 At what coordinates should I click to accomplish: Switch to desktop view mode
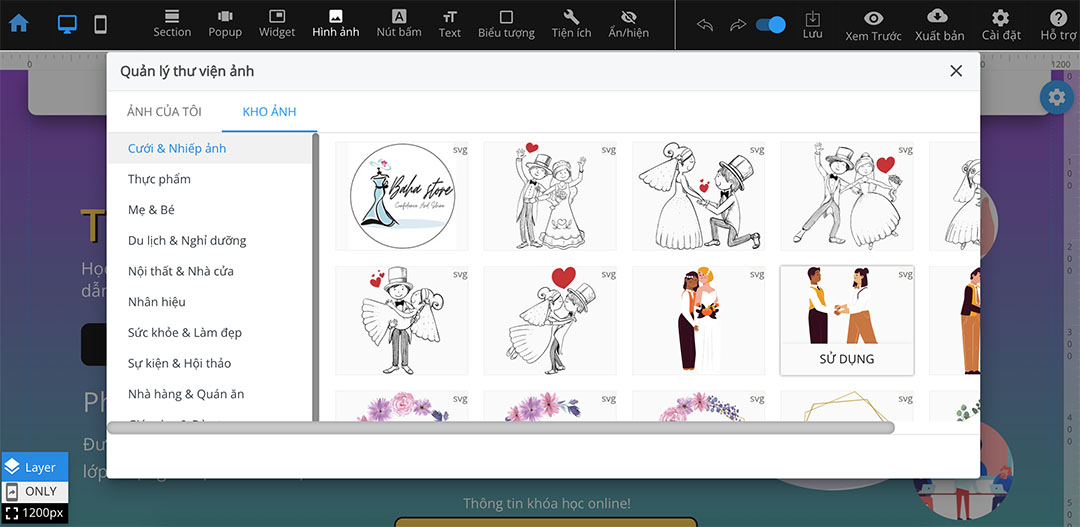tap(67, 24)
